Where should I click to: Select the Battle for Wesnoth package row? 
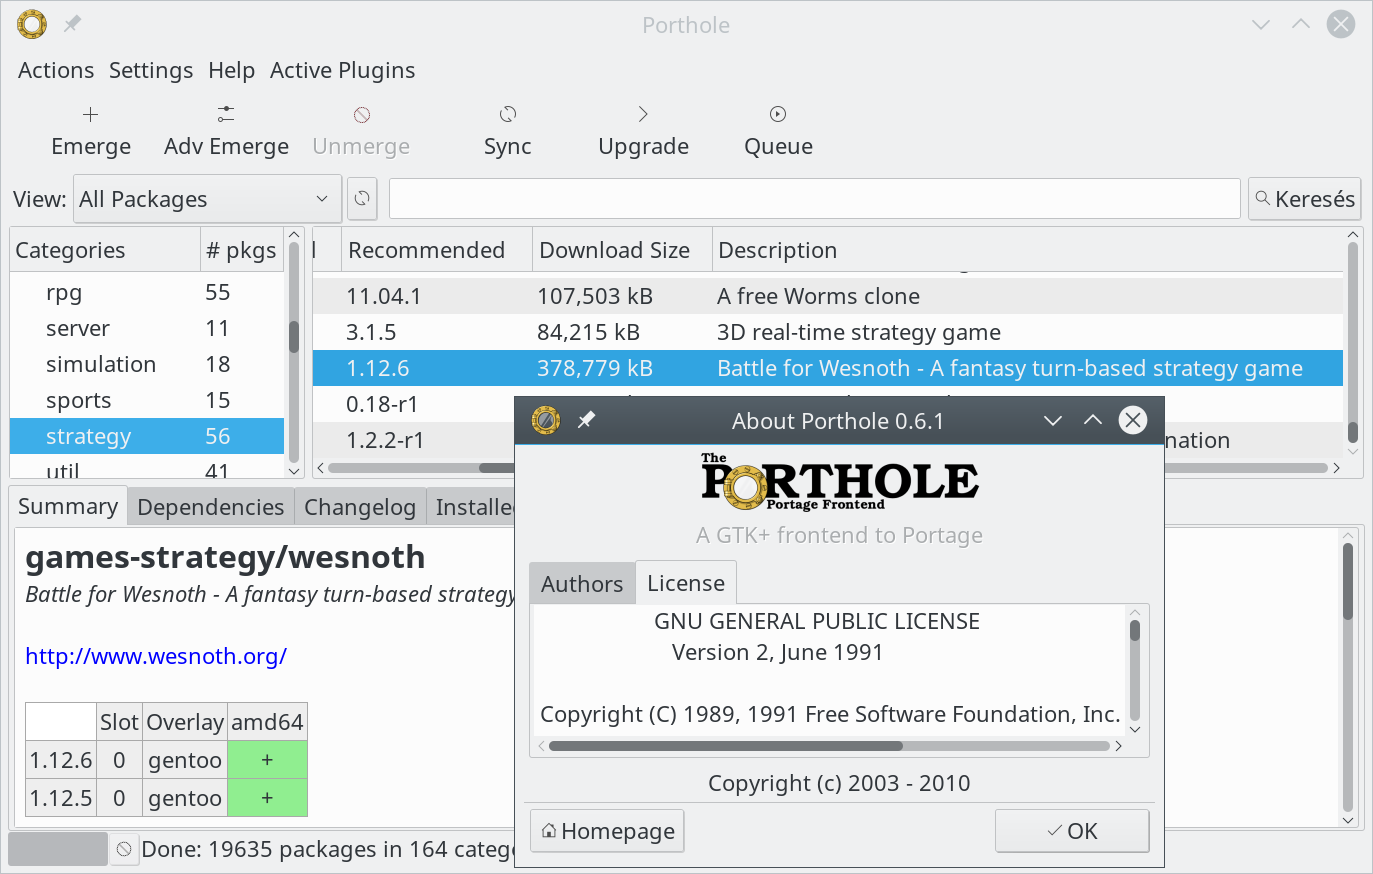click(x=827, y=368)
